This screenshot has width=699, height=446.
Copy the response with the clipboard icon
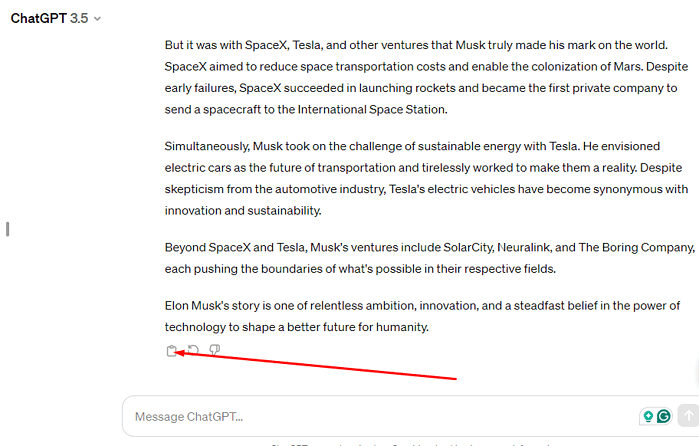coord(172,351)
